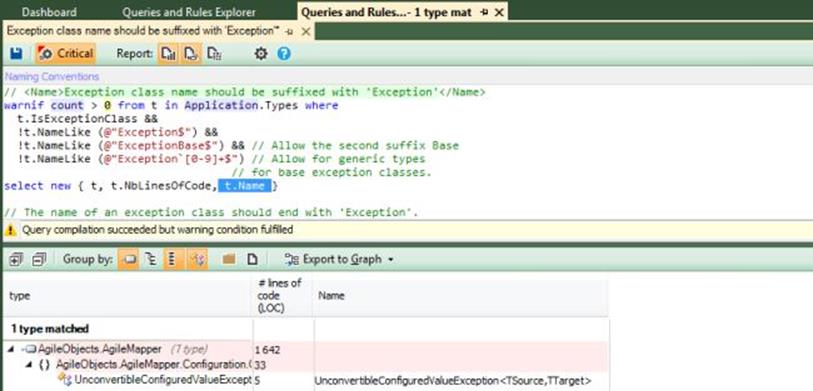Select the Exception class name rule tab

[144, 31]
